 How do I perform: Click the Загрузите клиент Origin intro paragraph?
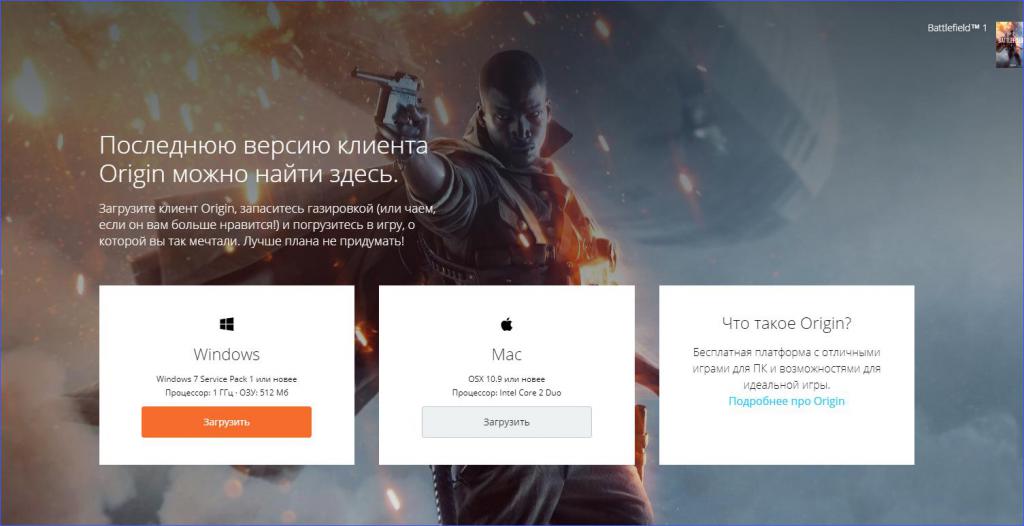(x=266, y=225)
